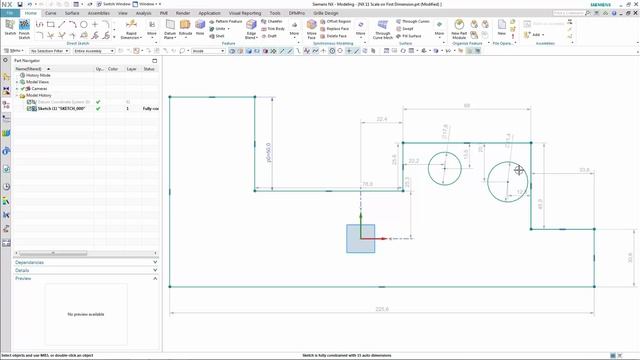Open the File menu tab

click(x=9, y=13)
